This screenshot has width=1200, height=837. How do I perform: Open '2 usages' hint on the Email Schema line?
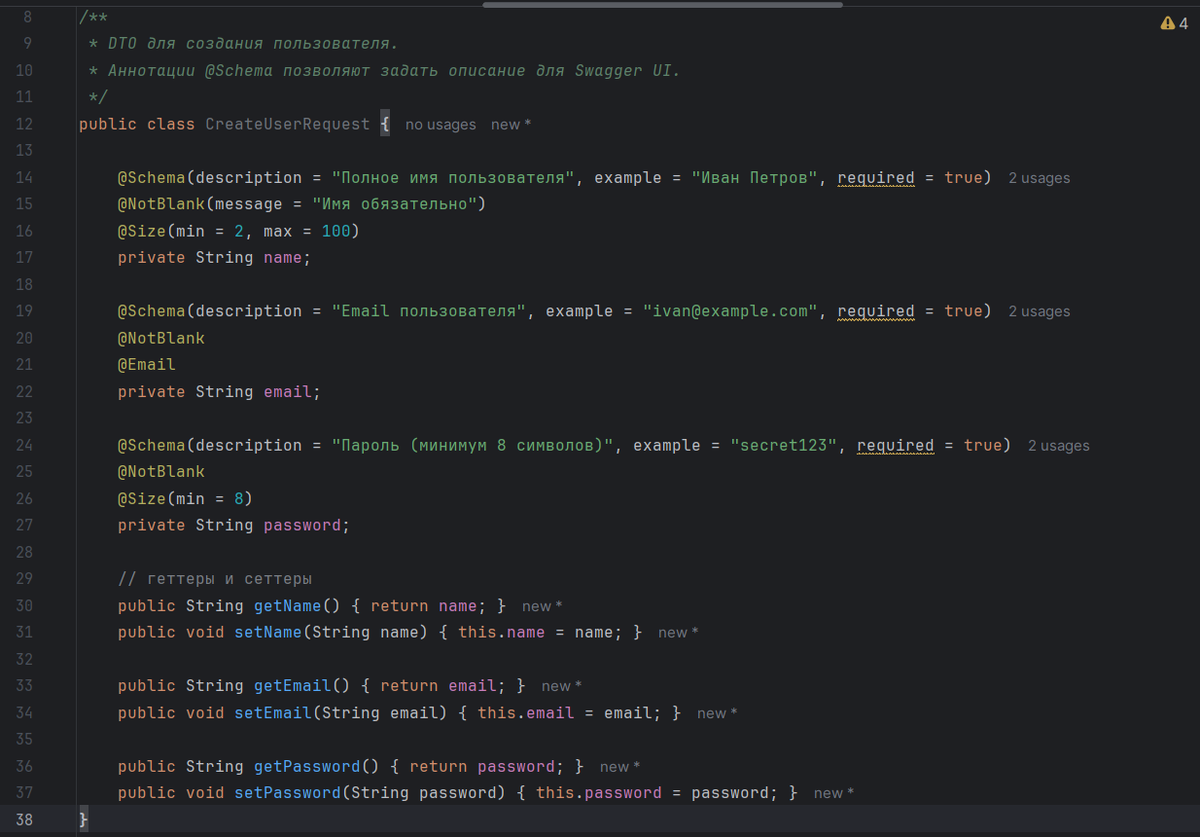(x=1039, y=311)
